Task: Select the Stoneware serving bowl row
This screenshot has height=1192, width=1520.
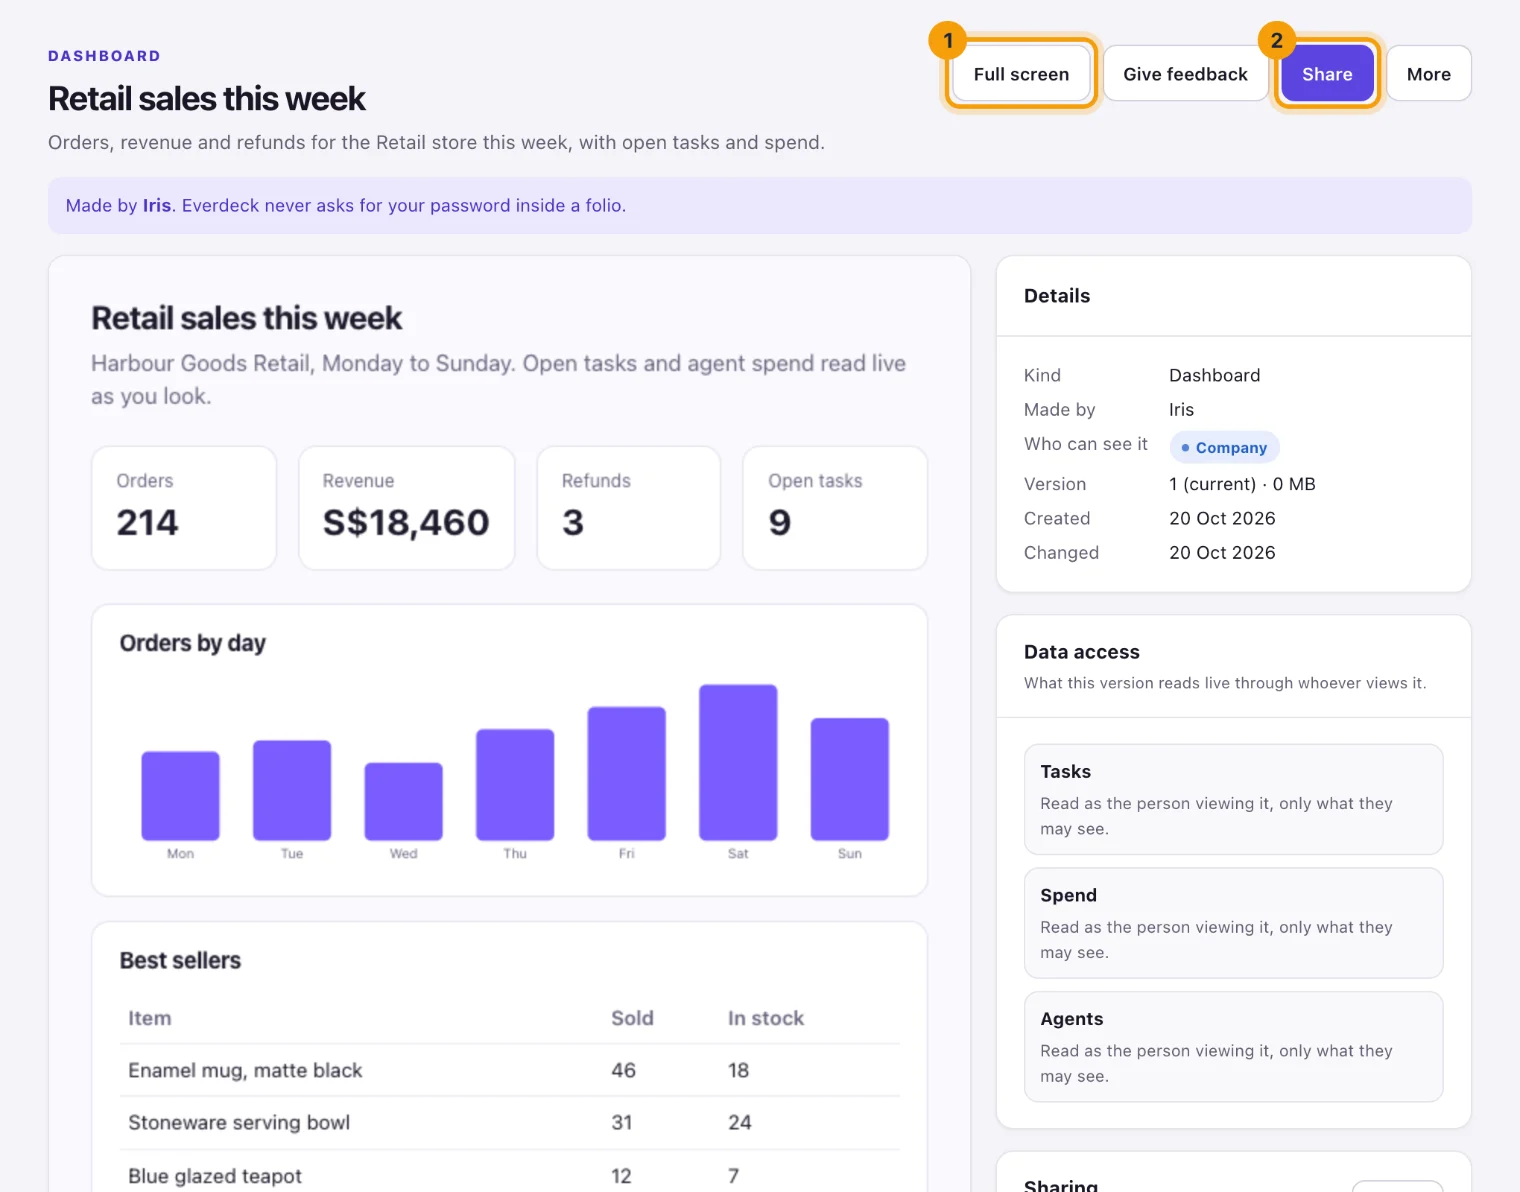Action: pyautogui.click(x=510, y=1123)
